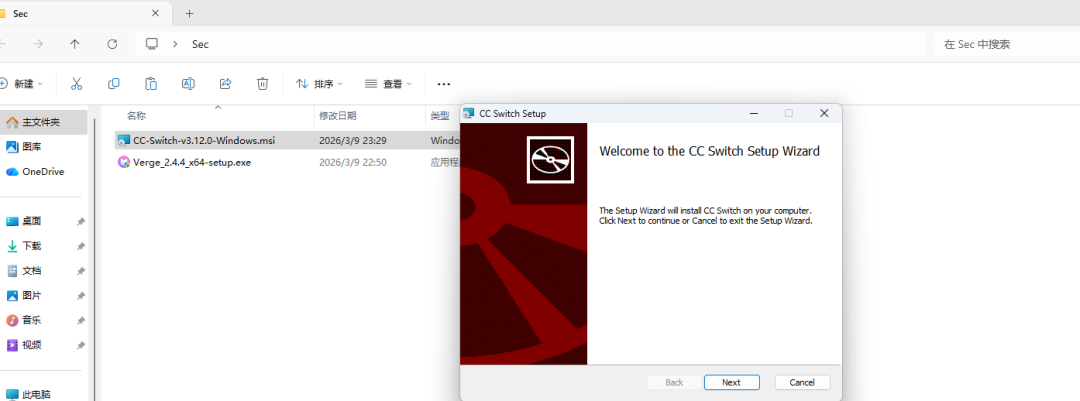
Task: Click the Cut scissors icon in Explorer toolbar
Action: click(76, 83)
